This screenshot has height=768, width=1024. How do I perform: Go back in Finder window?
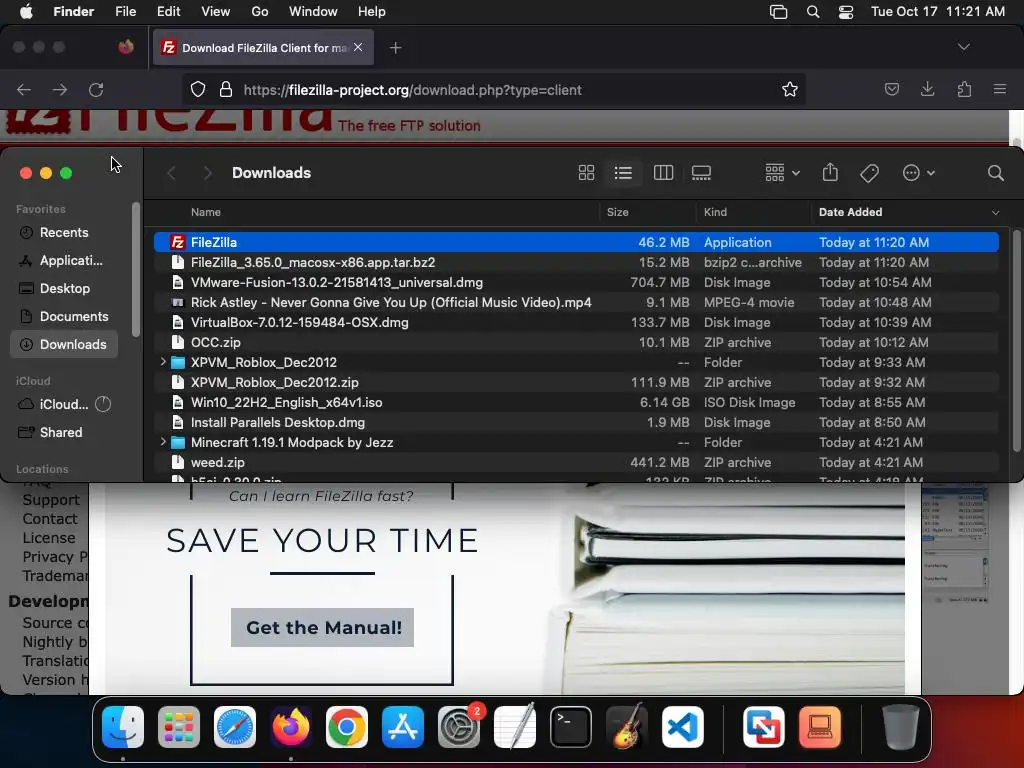[x=171, y=173]
